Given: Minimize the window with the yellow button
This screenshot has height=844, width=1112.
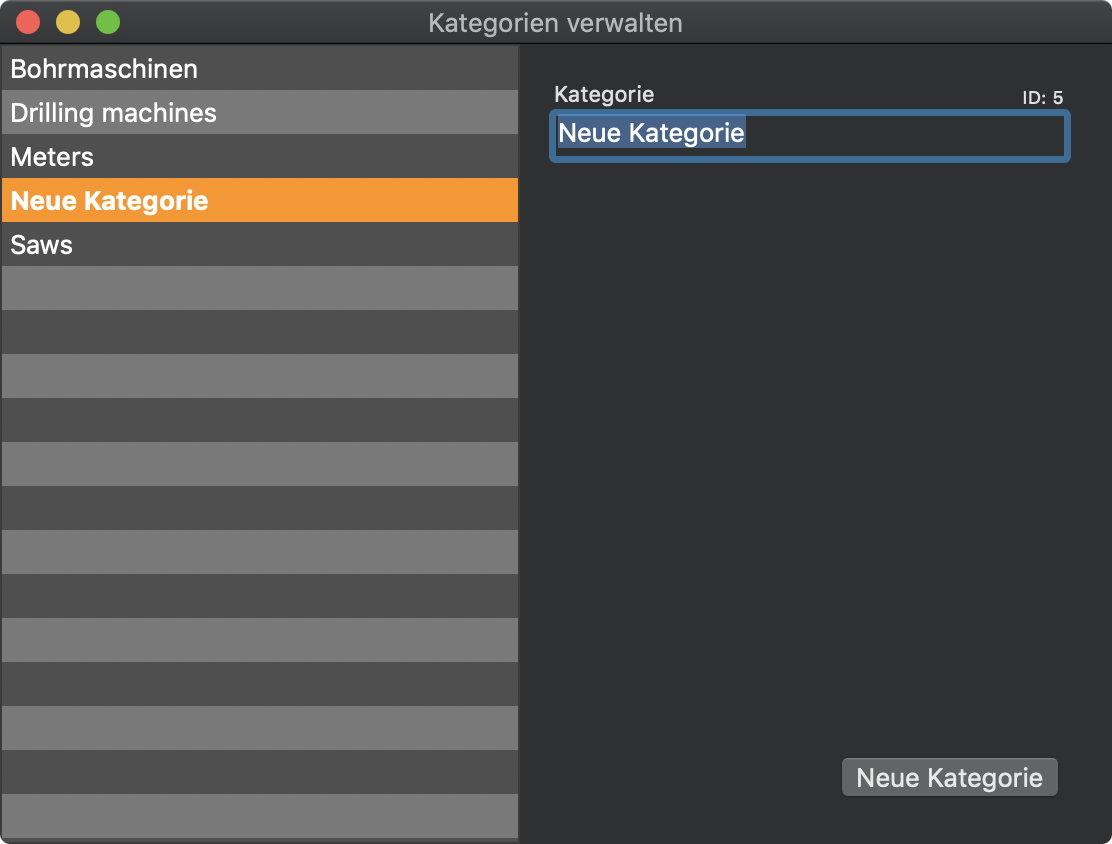Looking at the screenshot, I should 68,22.
